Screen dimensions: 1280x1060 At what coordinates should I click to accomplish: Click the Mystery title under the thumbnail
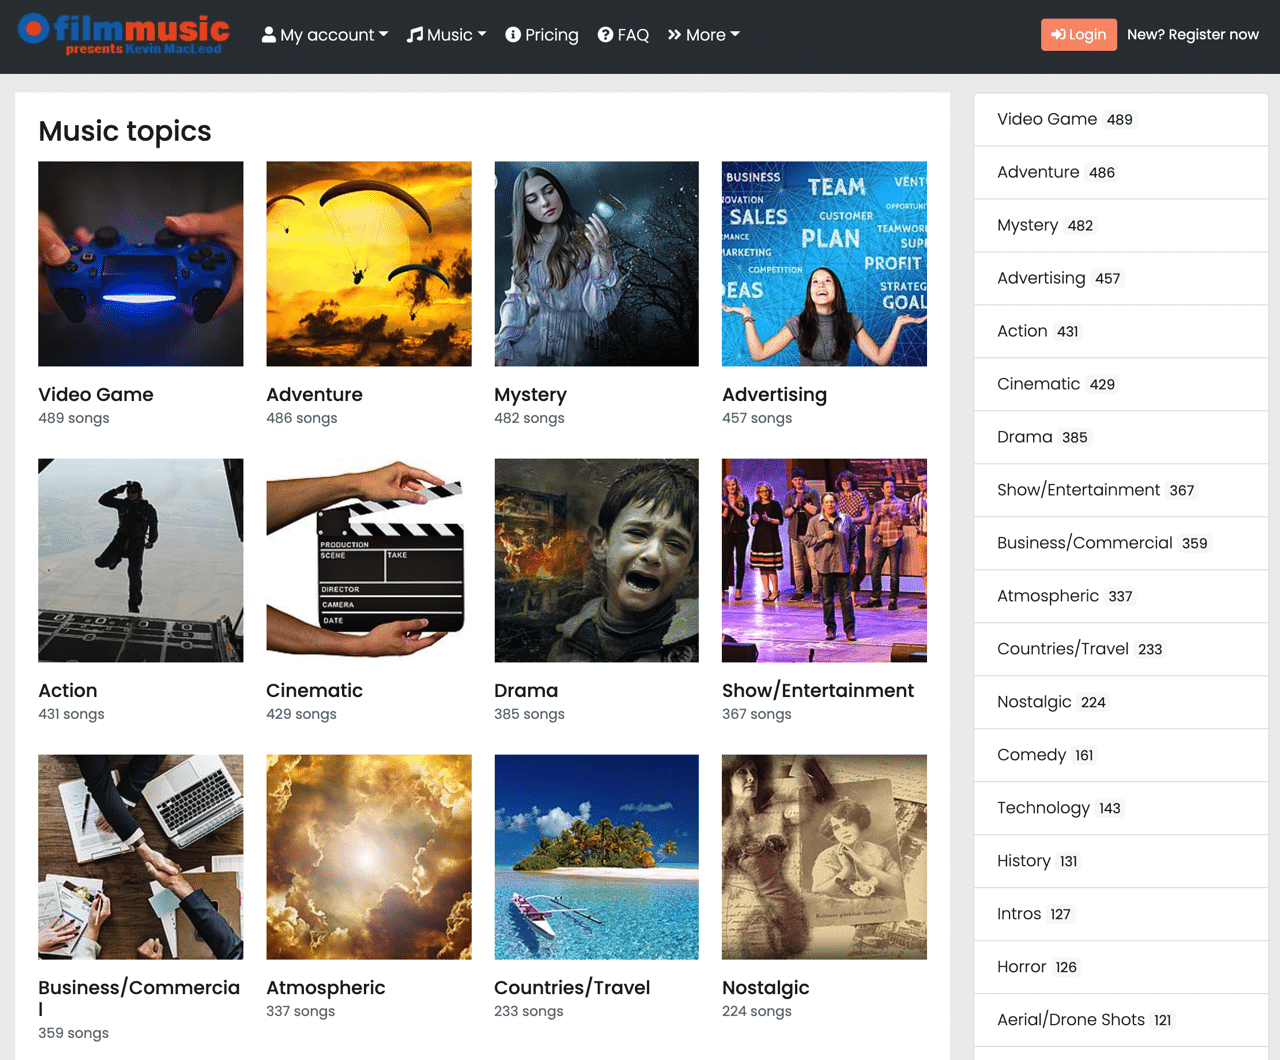click(x=530, y=394)
